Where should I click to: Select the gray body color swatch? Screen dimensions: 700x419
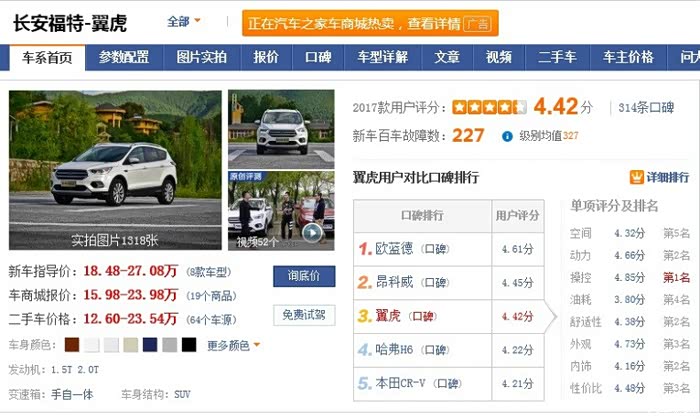tap(170, 345)
